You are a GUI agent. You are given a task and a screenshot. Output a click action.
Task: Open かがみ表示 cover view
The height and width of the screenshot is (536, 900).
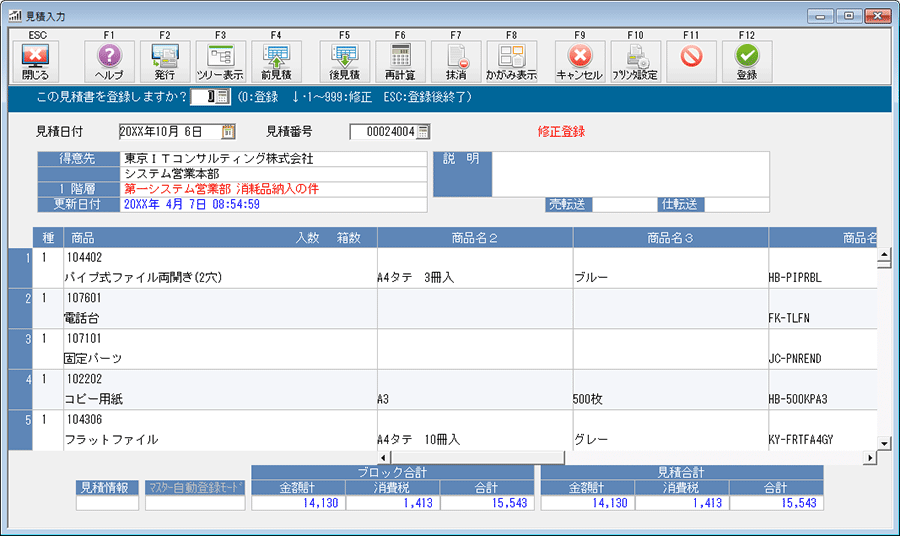511,61
